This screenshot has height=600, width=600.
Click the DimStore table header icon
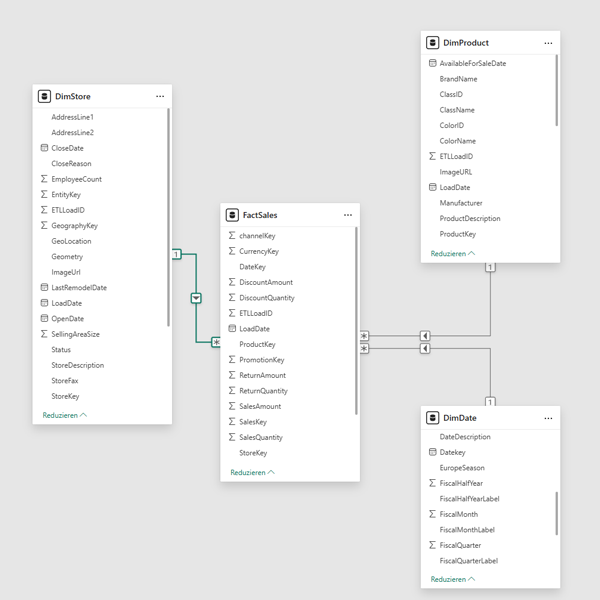pyautogui.click(x=44, y=97)
